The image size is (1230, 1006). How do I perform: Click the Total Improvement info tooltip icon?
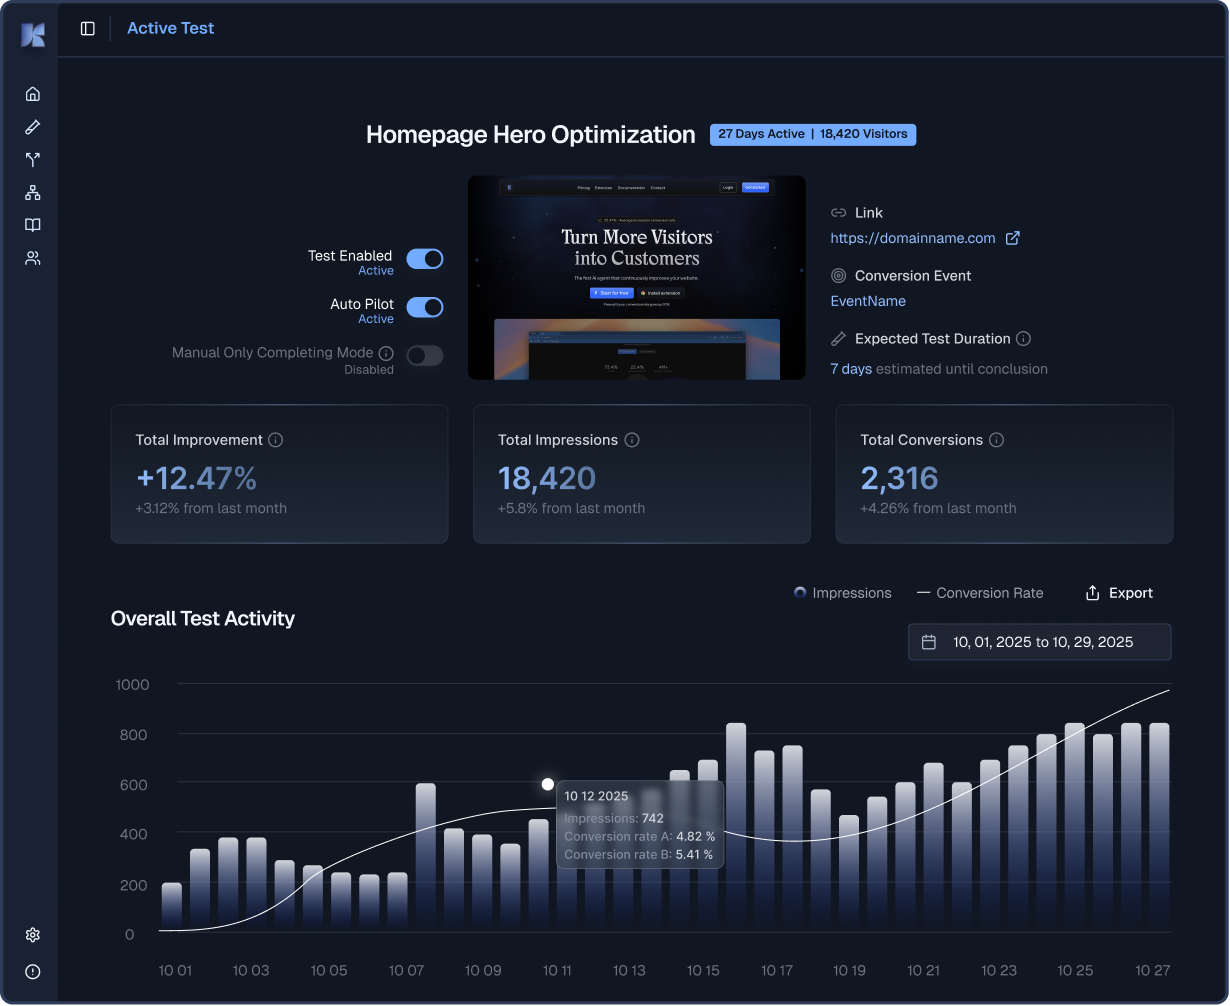coord(276,440)
